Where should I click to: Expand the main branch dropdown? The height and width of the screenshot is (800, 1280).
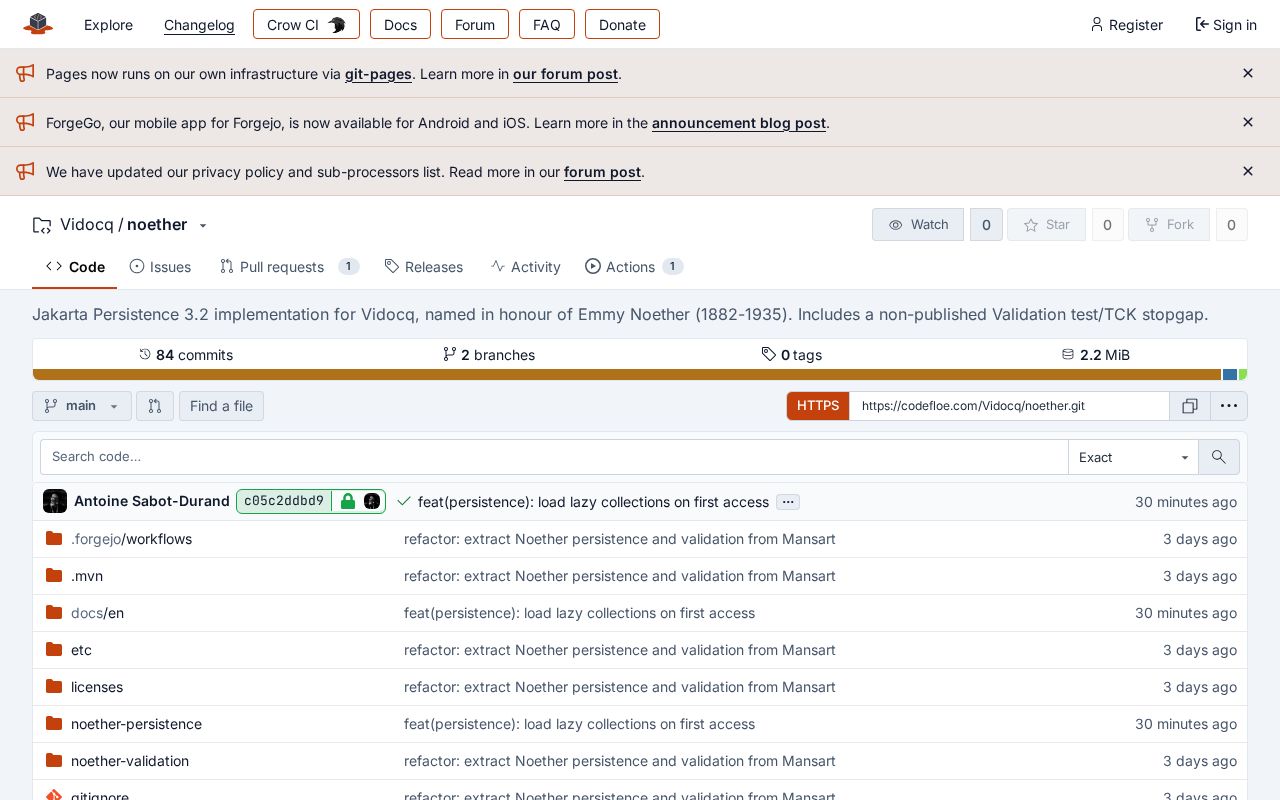coord(82,406)
